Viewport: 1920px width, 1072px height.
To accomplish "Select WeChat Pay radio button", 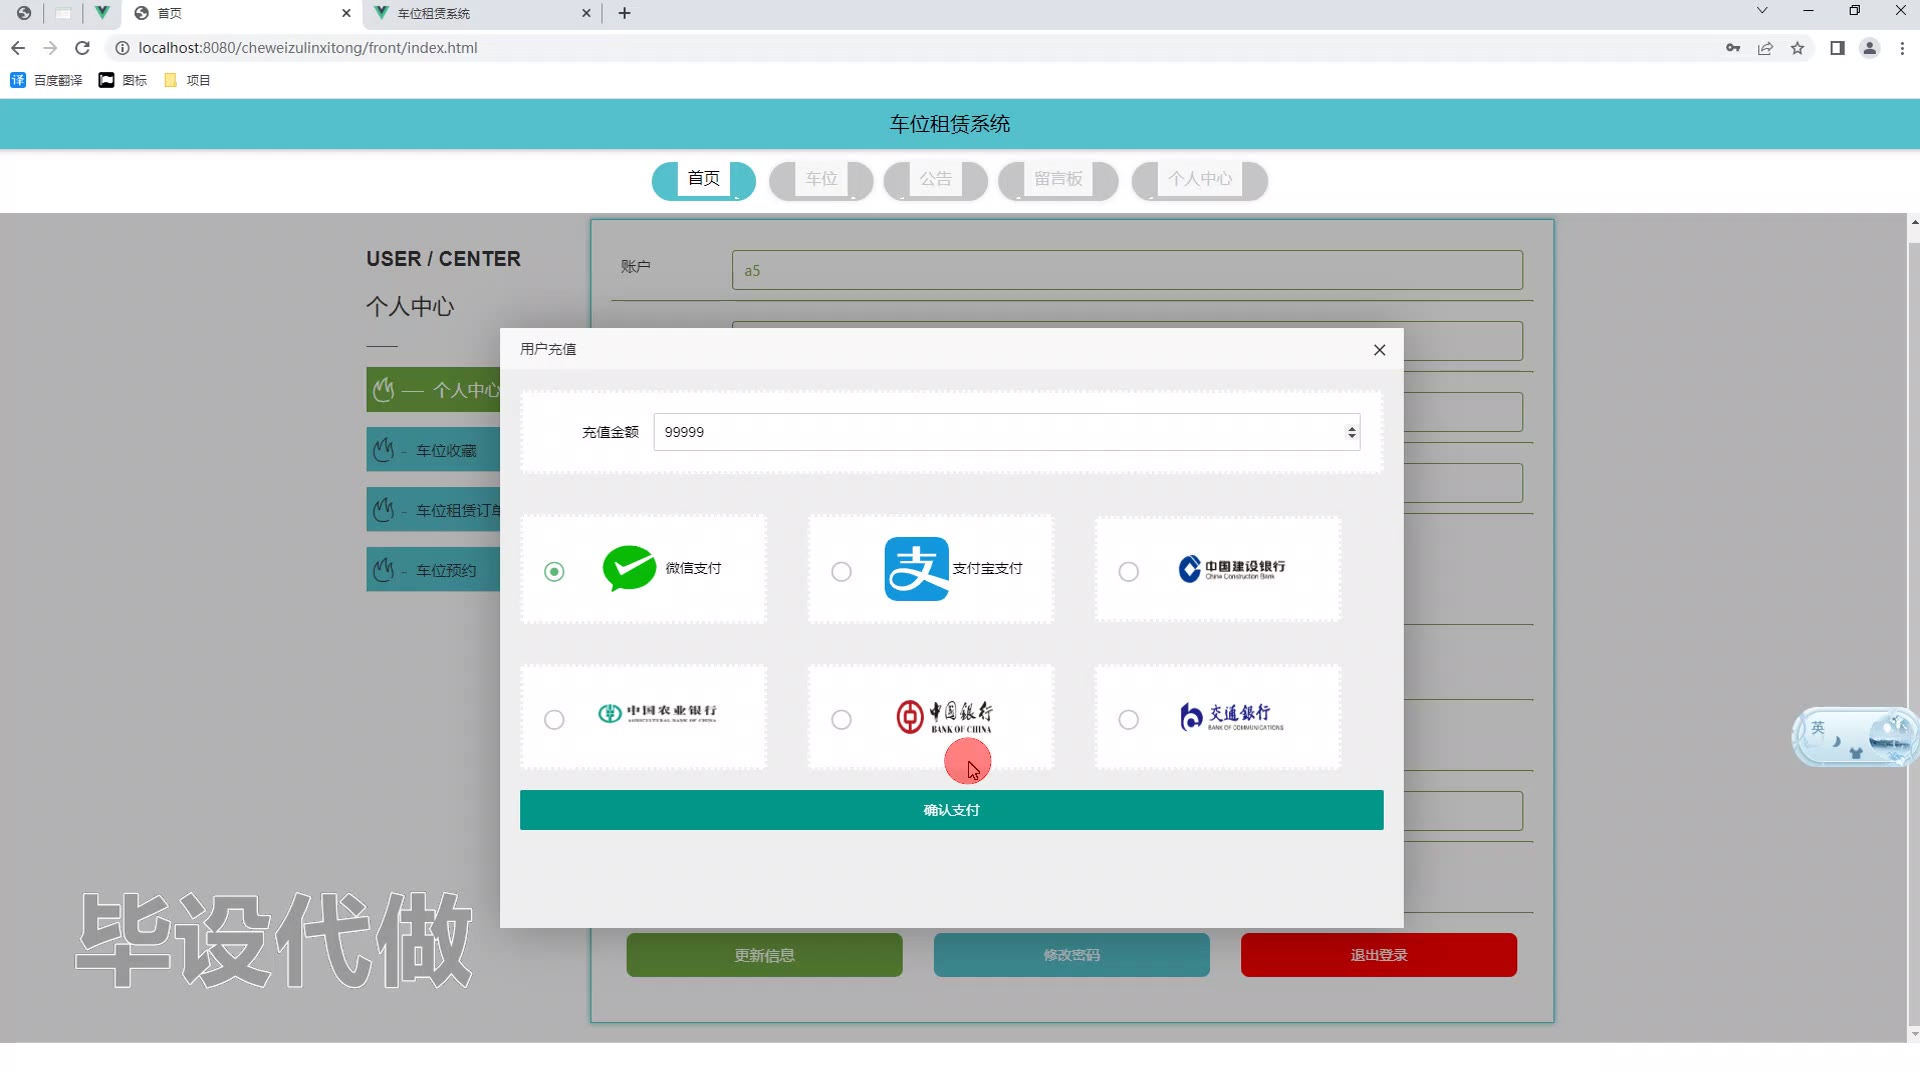I will pos(554,571).
